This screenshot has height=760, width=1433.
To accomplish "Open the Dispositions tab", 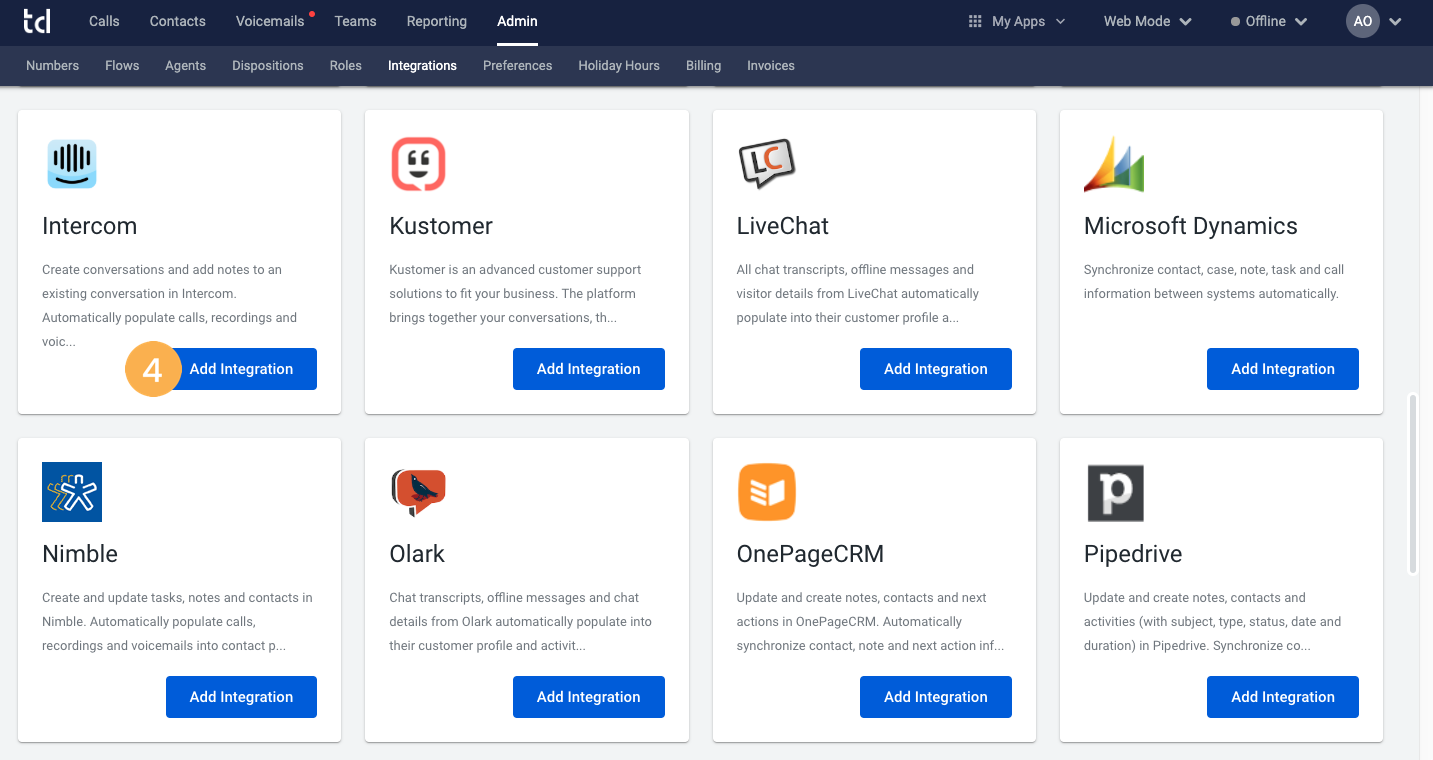I will point(268,65).
